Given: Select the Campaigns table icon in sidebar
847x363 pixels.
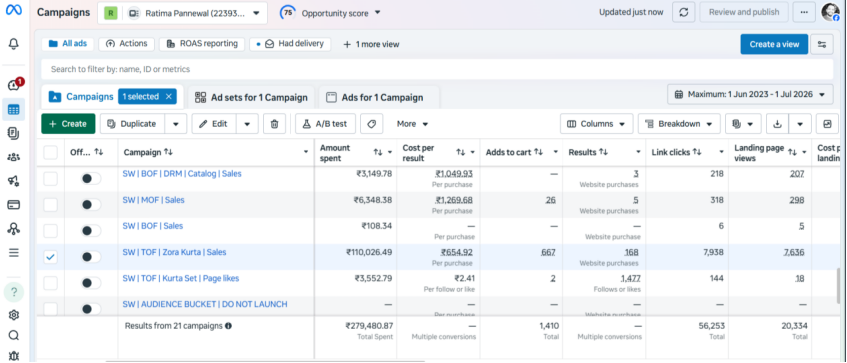Looking at the screenshot, I should pos(14,110).
